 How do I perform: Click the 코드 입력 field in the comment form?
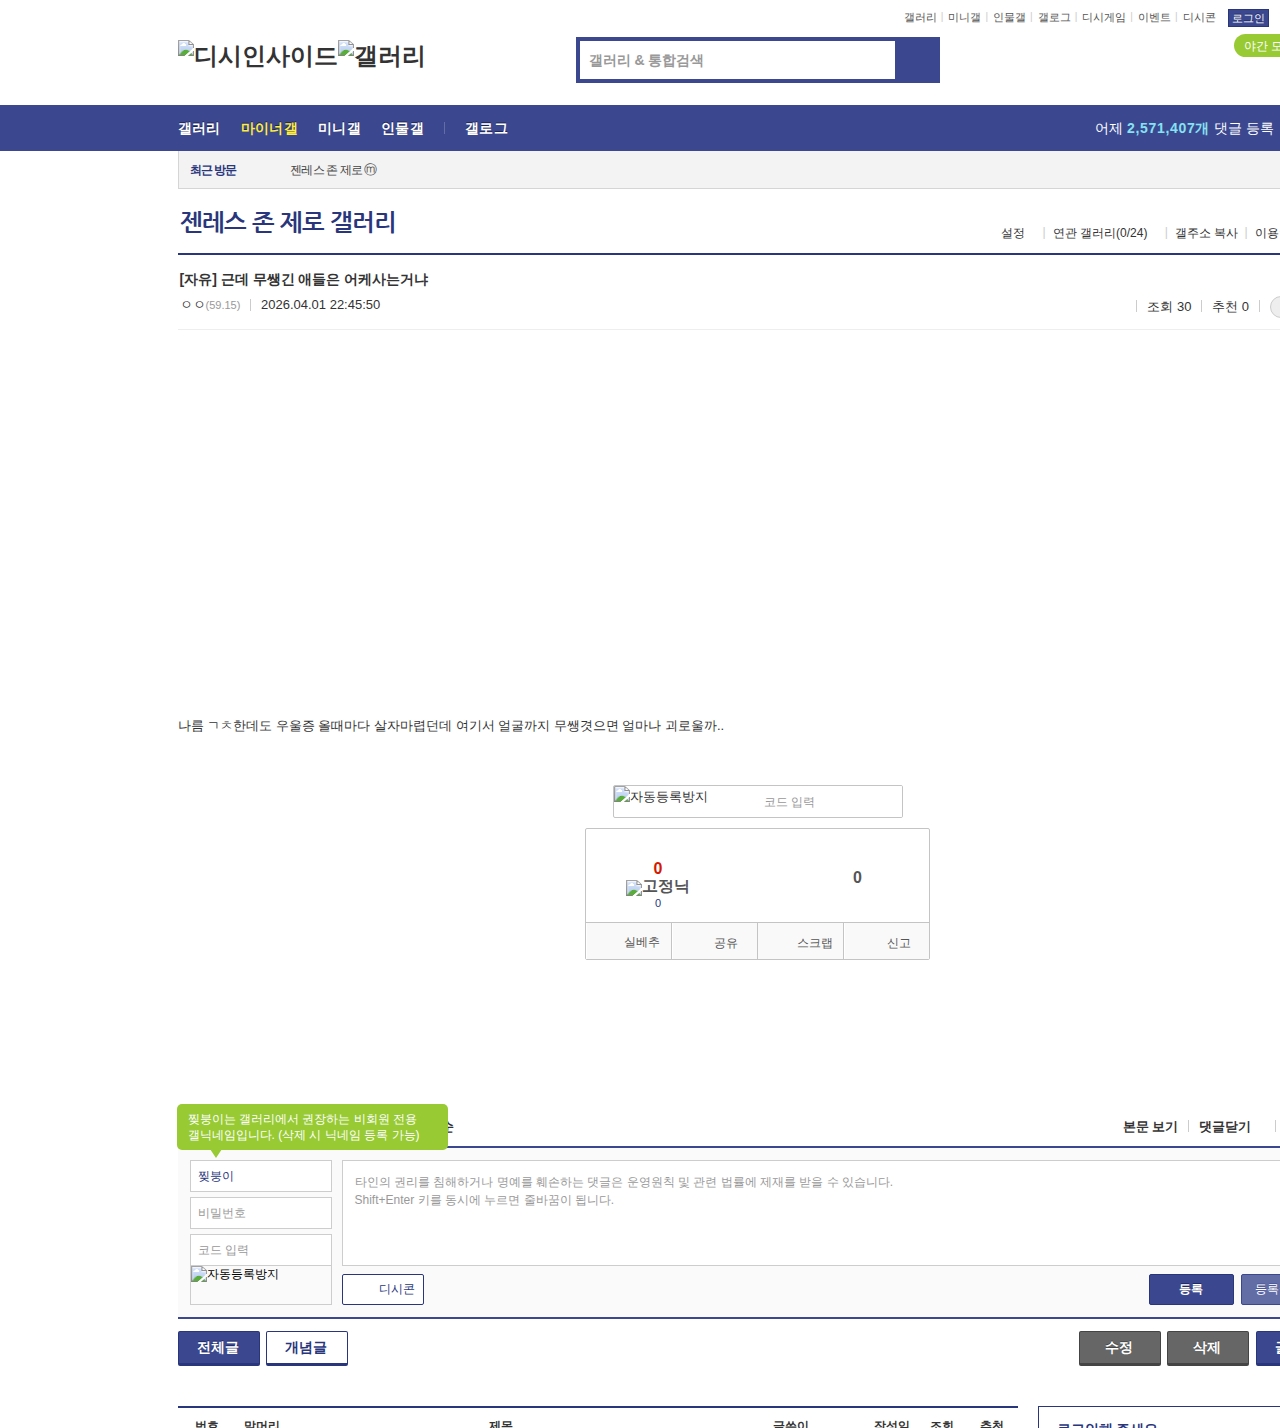[261, 1250]
